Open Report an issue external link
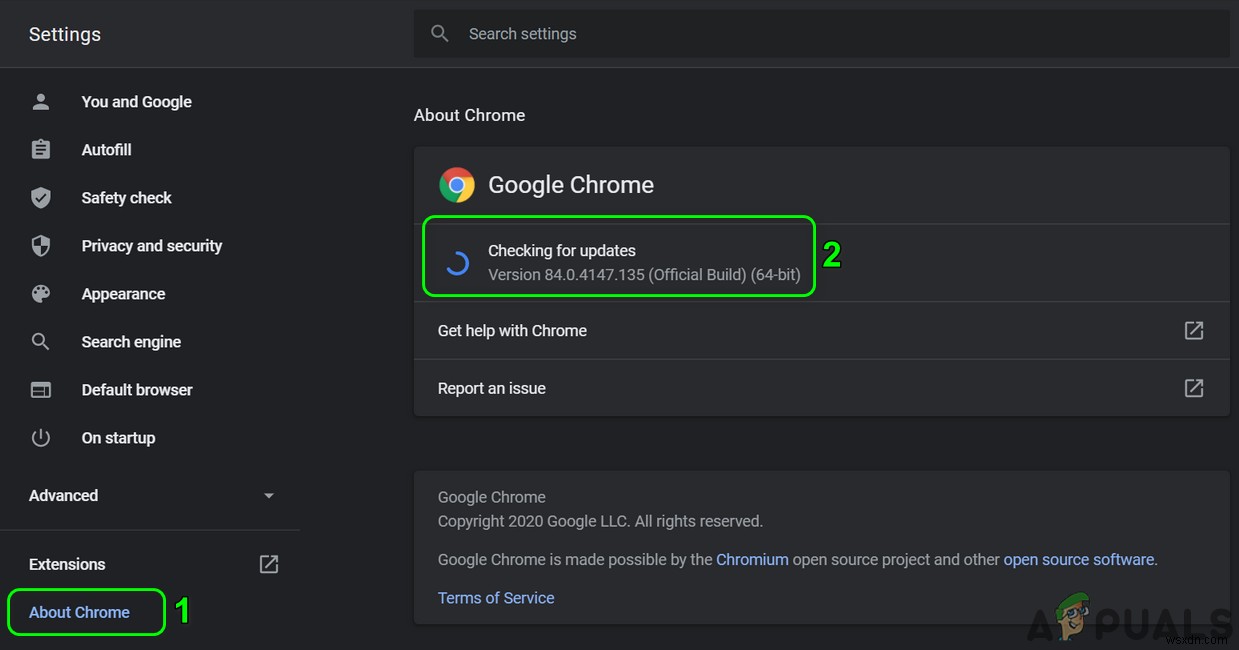The height and width of the screenshot is (650, 1239). pyautogui.click(x=1194, y=388)
